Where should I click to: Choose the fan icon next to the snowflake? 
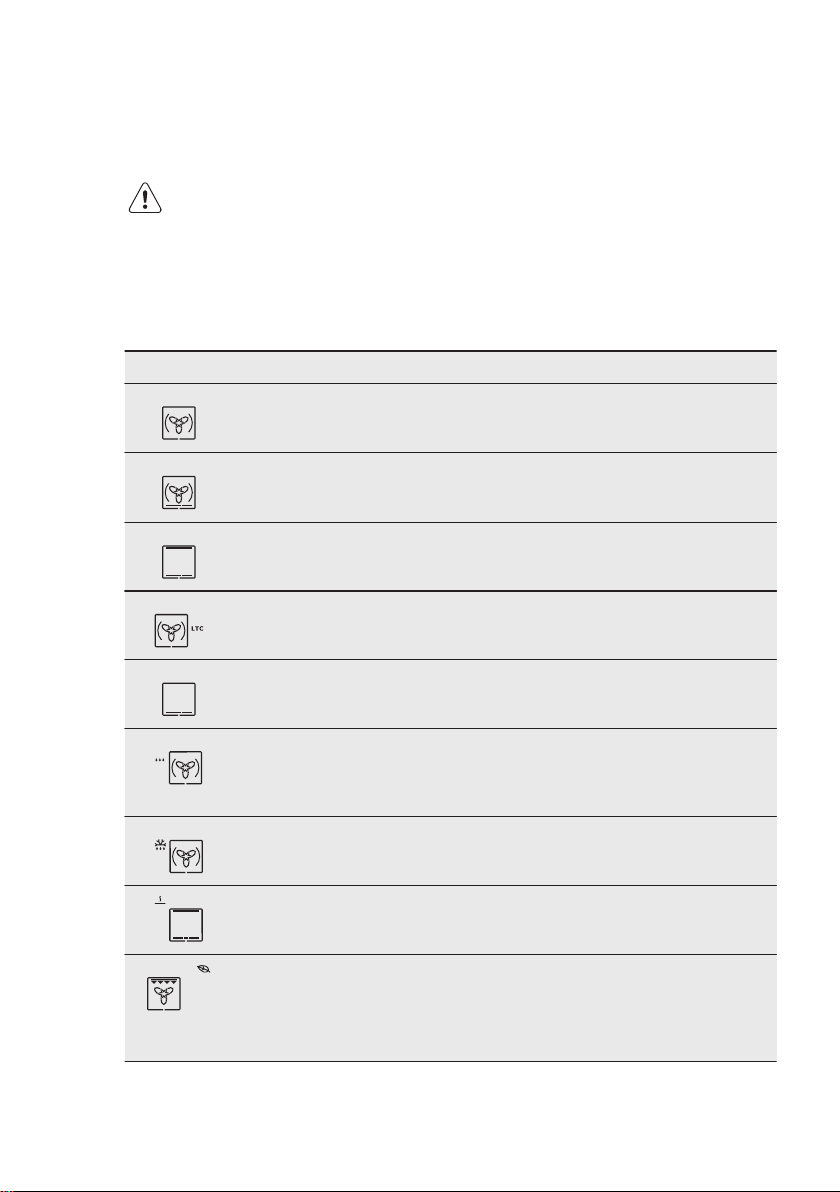[x=185, y=857]
